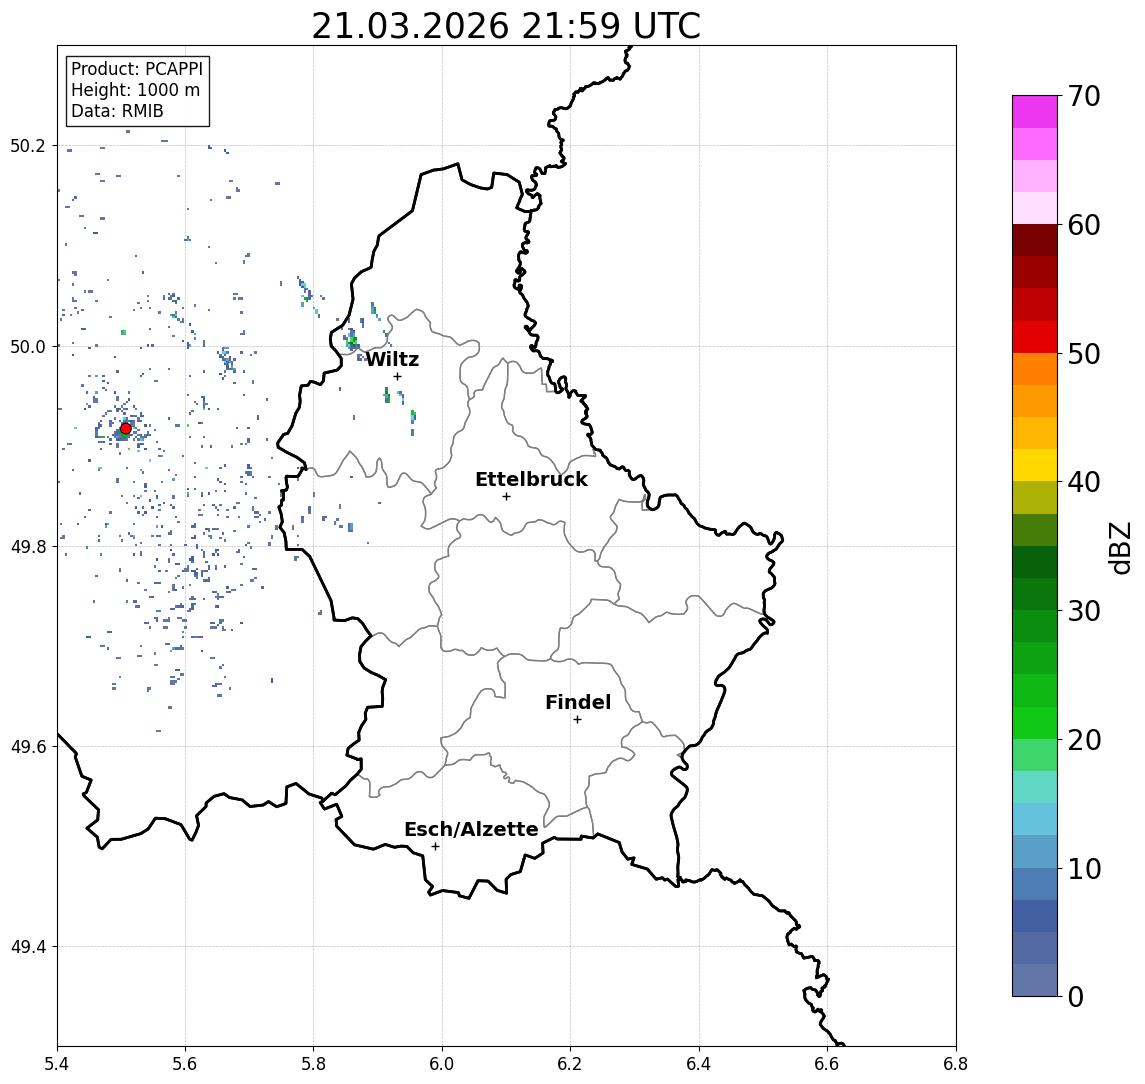The height and width of the screenshot is (1084, 1145).
Task: Click the Findel station cross marker
Action: (x=577, y=720)
